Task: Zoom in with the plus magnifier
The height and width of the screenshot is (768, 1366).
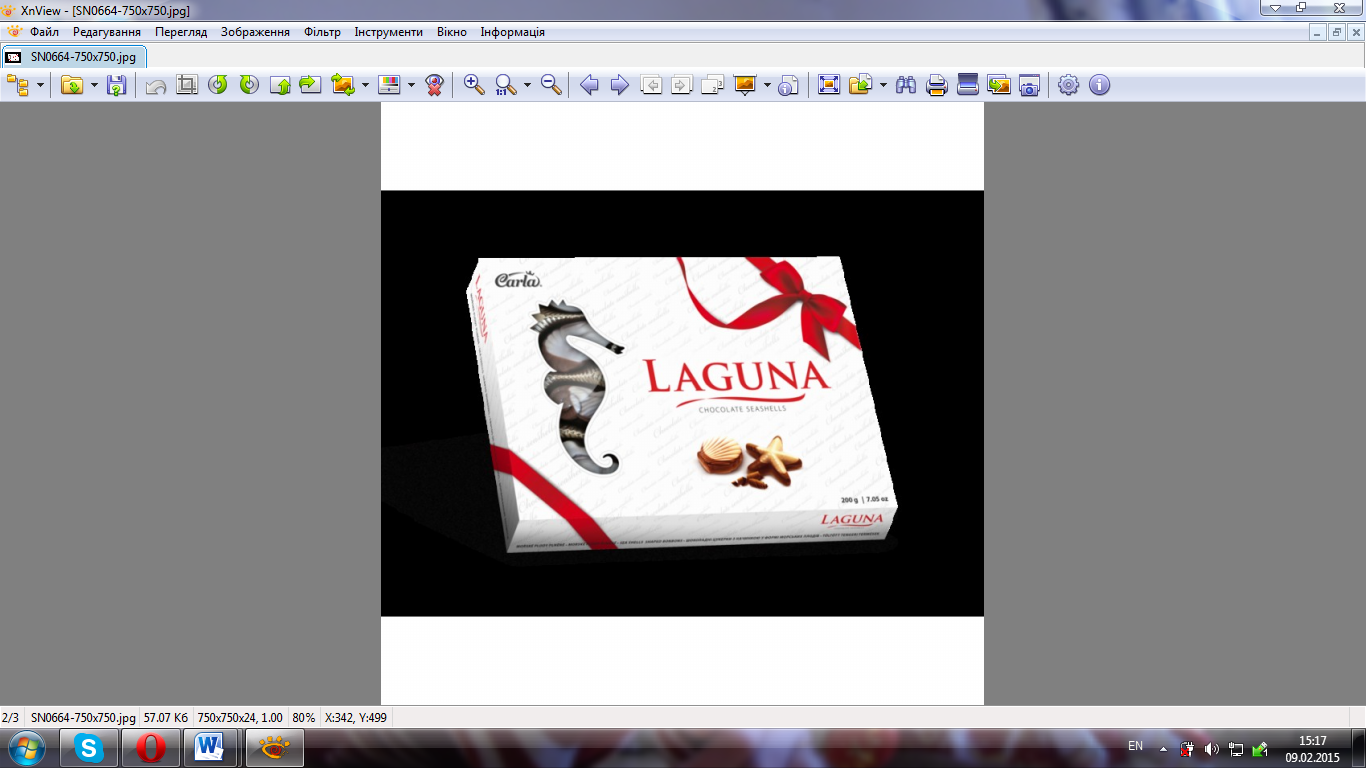Action: pos(474,85)
